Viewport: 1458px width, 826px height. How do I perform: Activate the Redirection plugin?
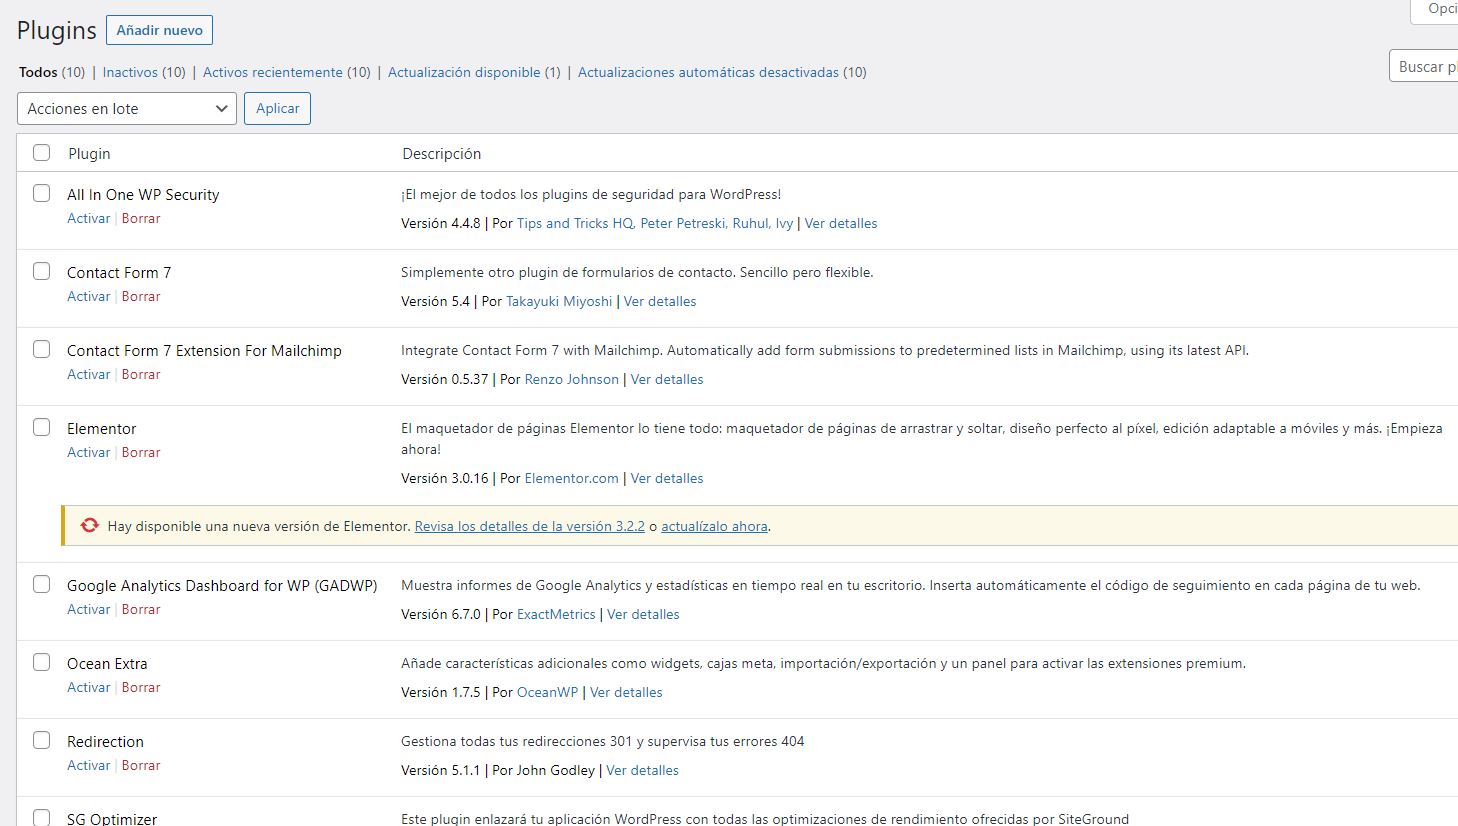[88, 765]
